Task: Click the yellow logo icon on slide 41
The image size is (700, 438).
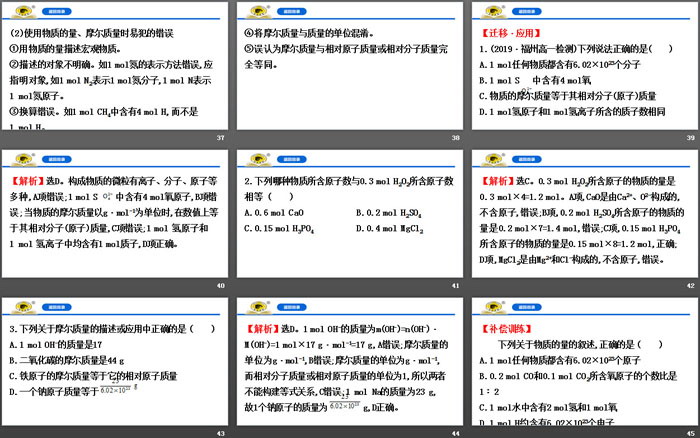Action: click(258, 159)
